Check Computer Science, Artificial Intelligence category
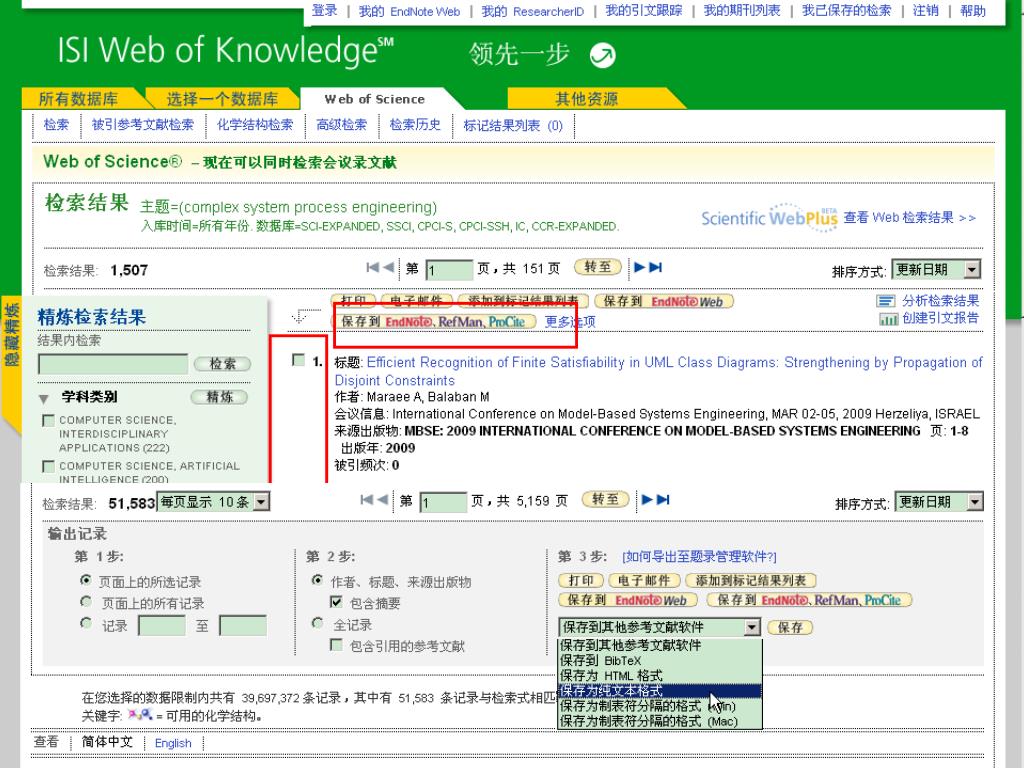 [x=48, y=466]
